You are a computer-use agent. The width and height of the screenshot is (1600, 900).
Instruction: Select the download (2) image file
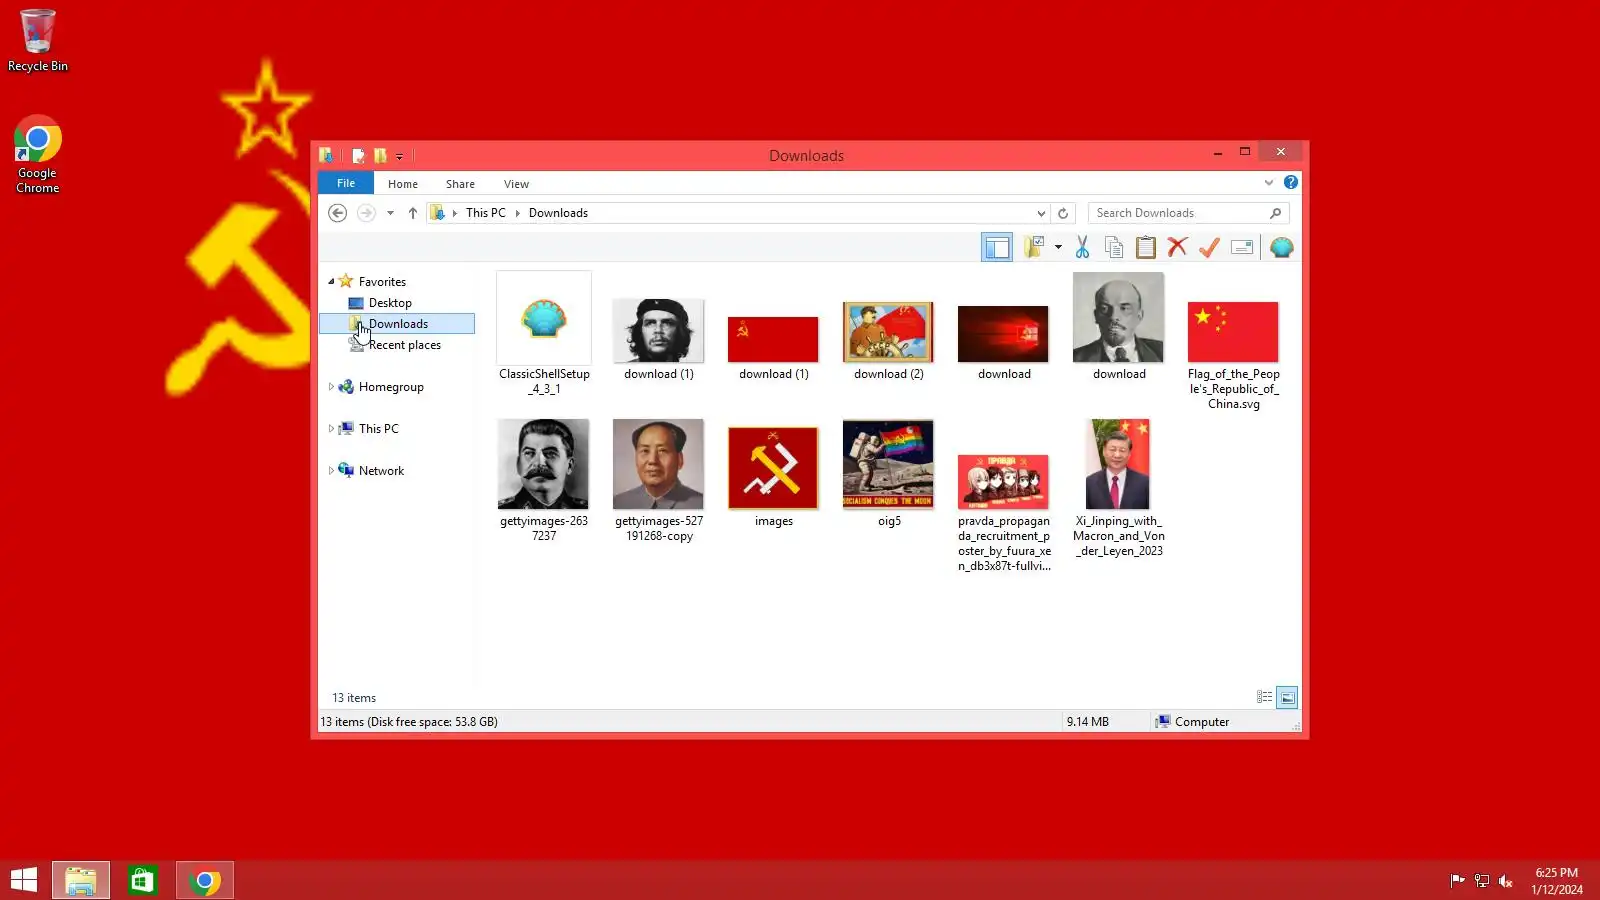coord(889,340)
